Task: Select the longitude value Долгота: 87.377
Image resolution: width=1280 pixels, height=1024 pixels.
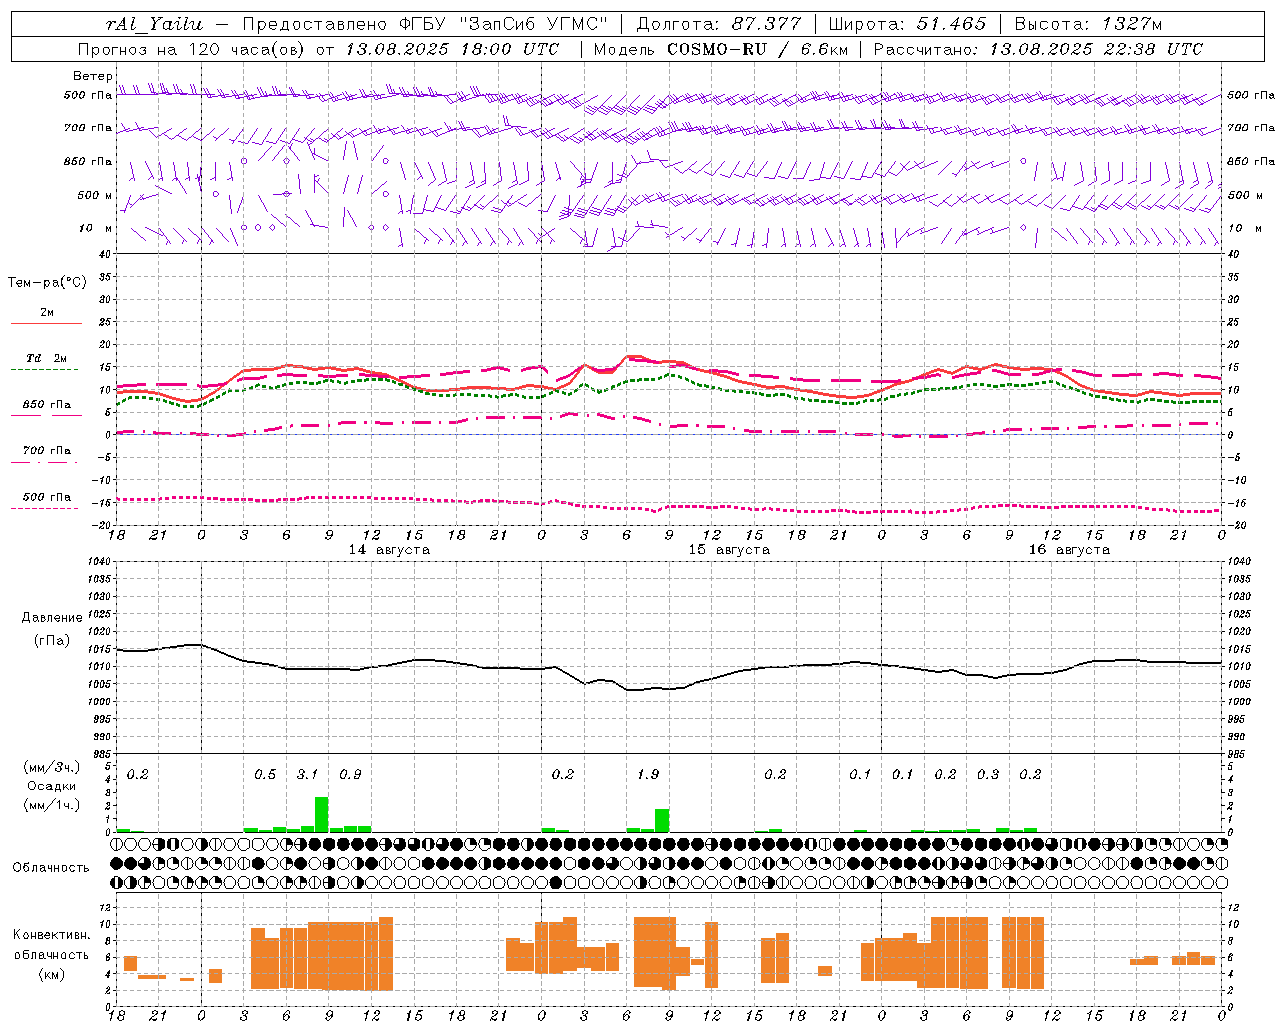Action: 719,24
